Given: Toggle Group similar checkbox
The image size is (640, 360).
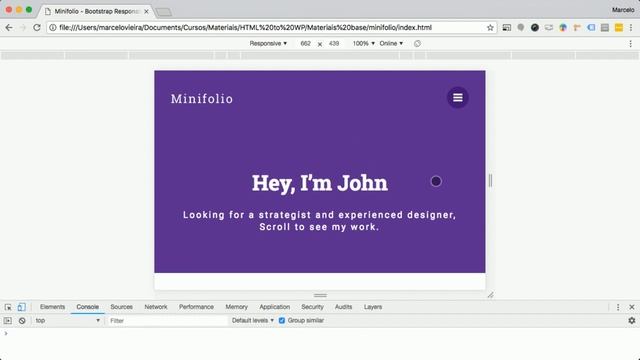Looking at the screenshot, I should [282, 321].
